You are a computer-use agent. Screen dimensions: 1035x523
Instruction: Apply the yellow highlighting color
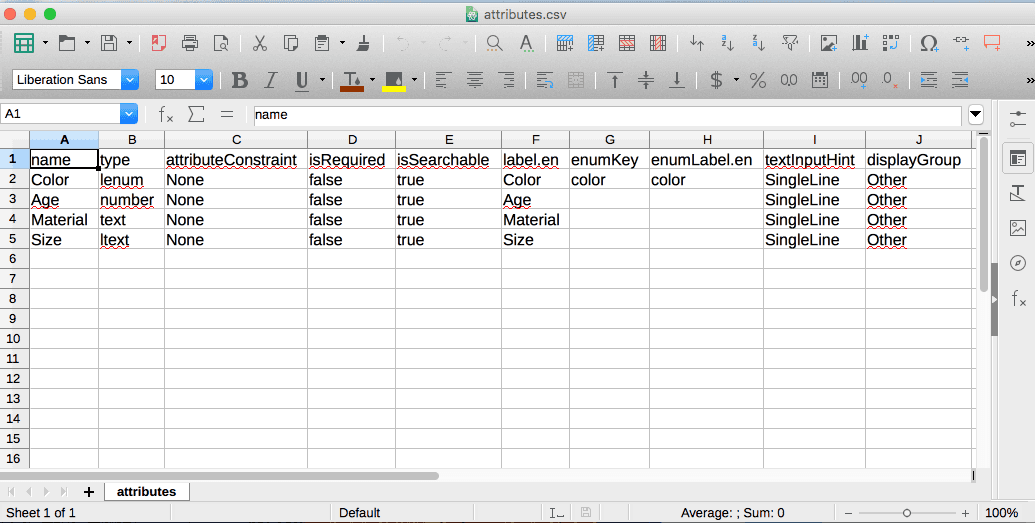(393, 80)
